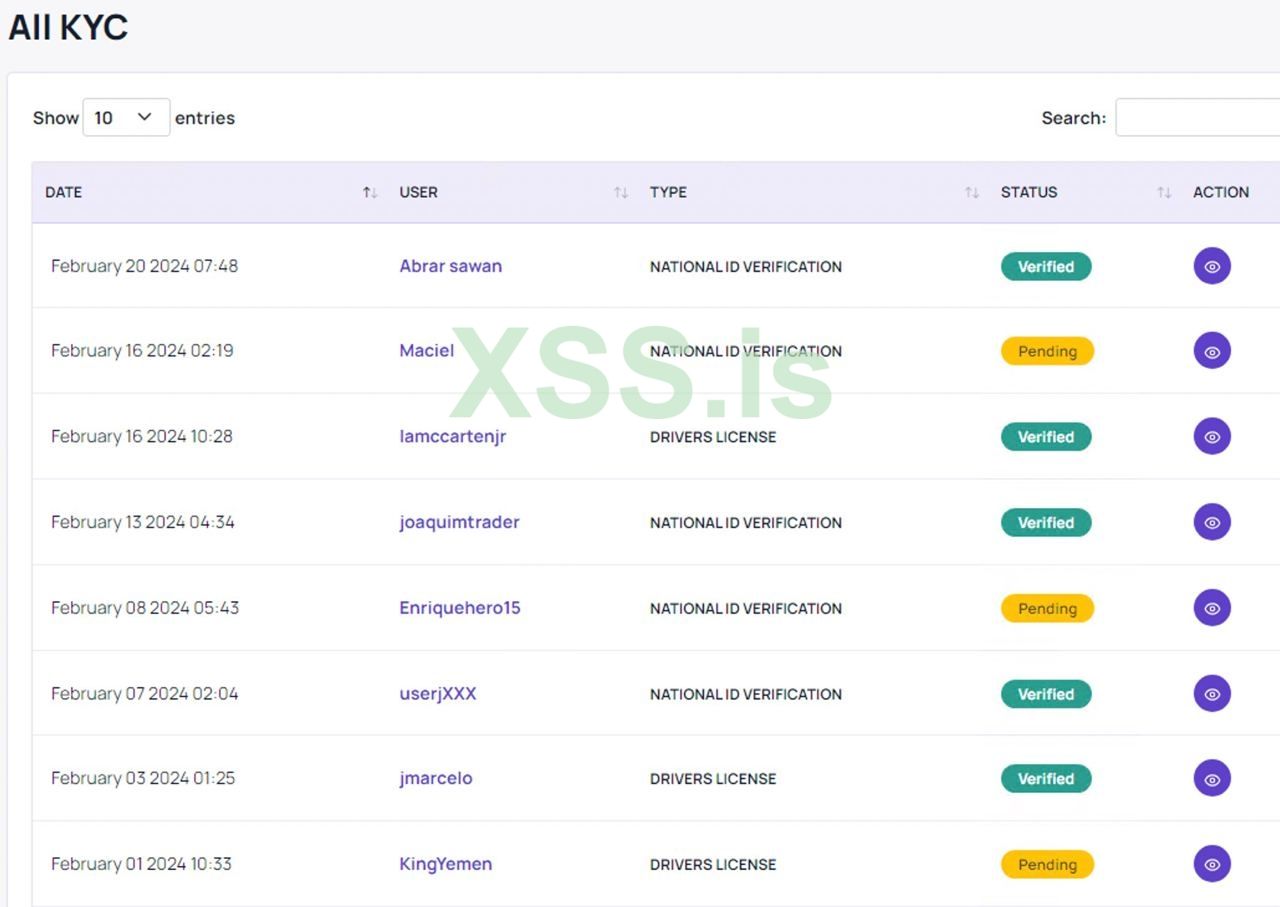Sort the table by TYPE column
The width and height of the screenshot is (1280, 907).
(x=969, y=192)
